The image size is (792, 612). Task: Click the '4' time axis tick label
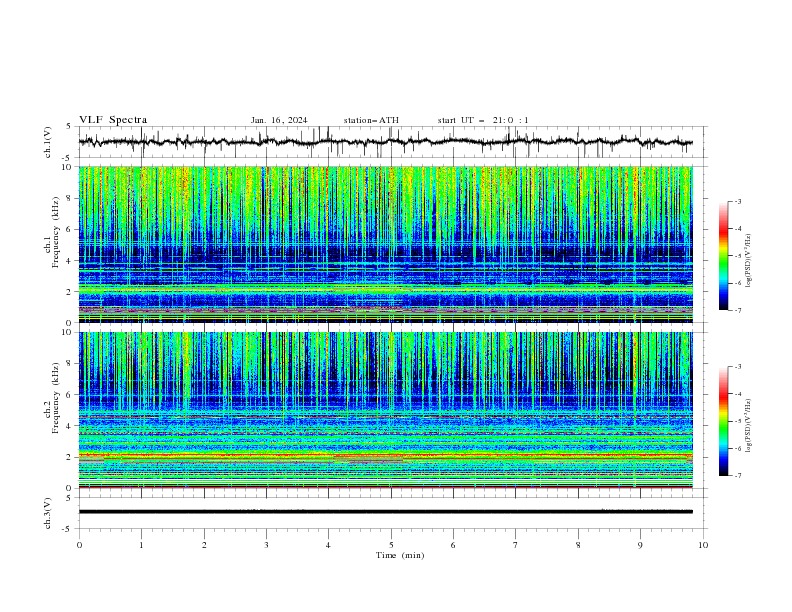click(329, 545)
